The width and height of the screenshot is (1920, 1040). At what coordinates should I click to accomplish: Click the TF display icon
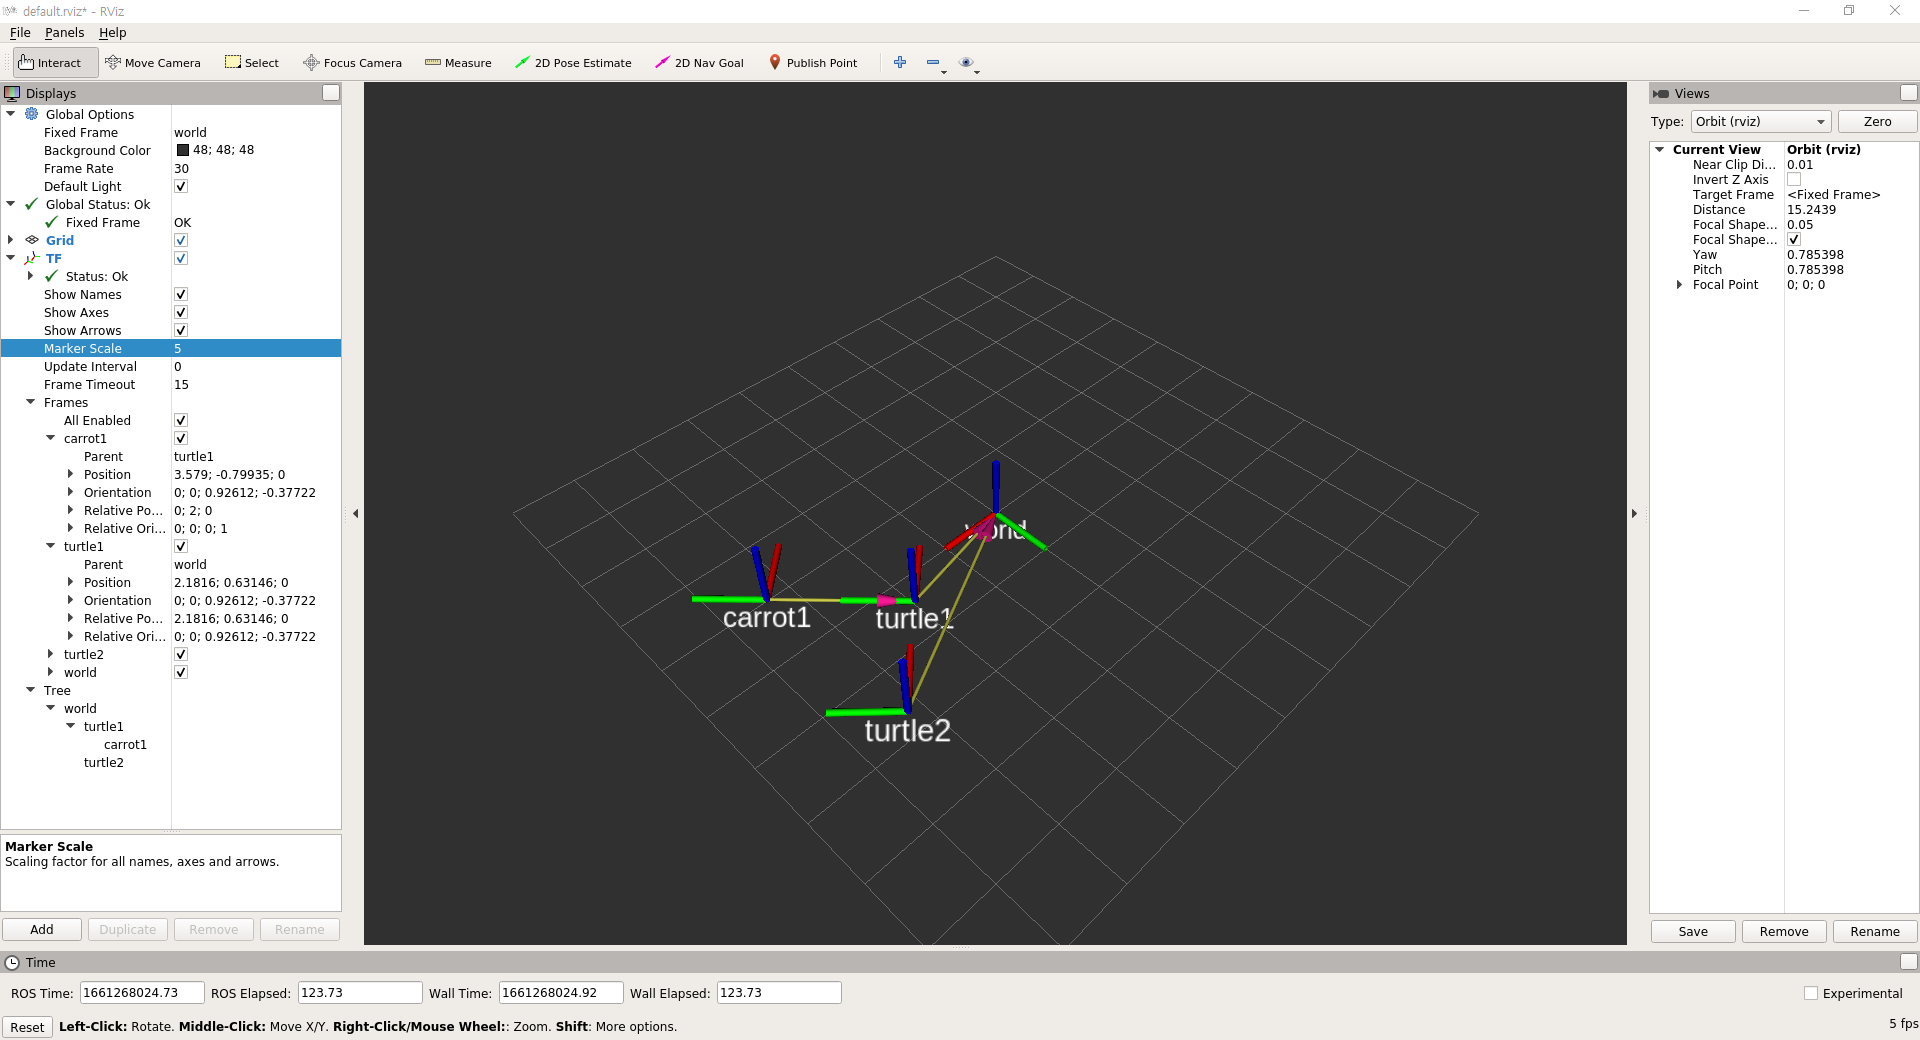32,258
